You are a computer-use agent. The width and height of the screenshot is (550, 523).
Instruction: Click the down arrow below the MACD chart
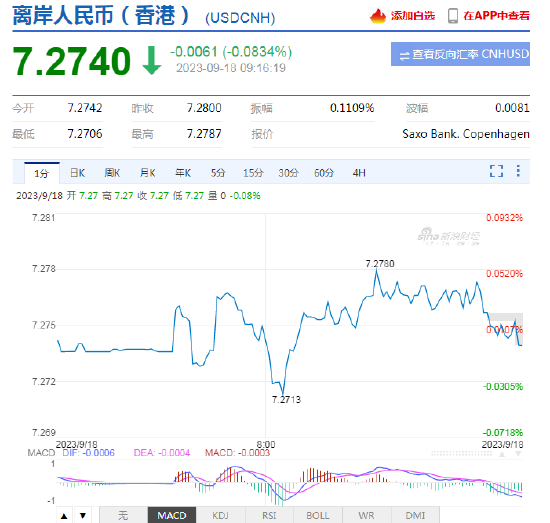coord(83,516)
